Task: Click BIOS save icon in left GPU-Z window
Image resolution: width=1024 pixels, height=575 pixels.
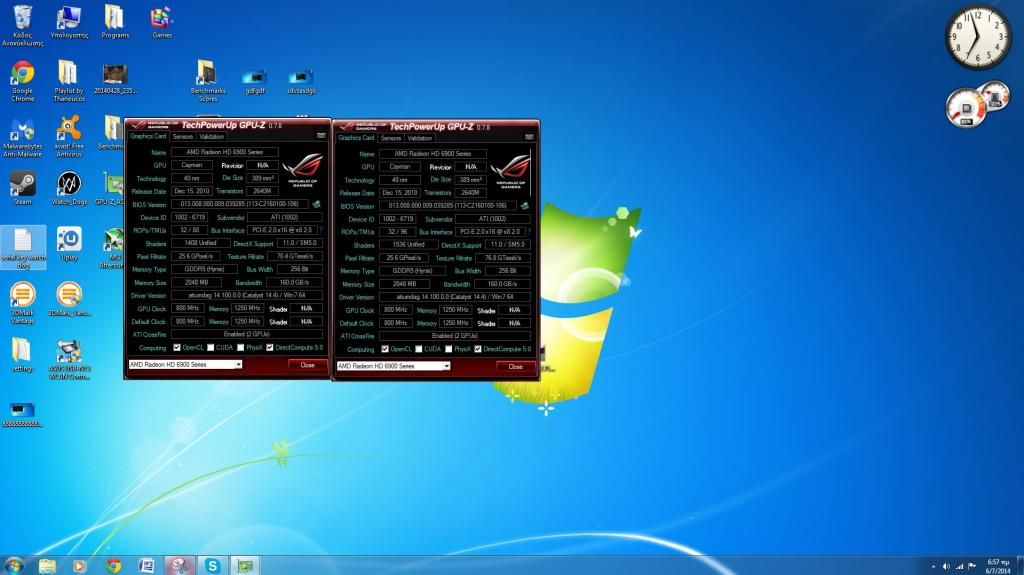Action: click(316, 205)
